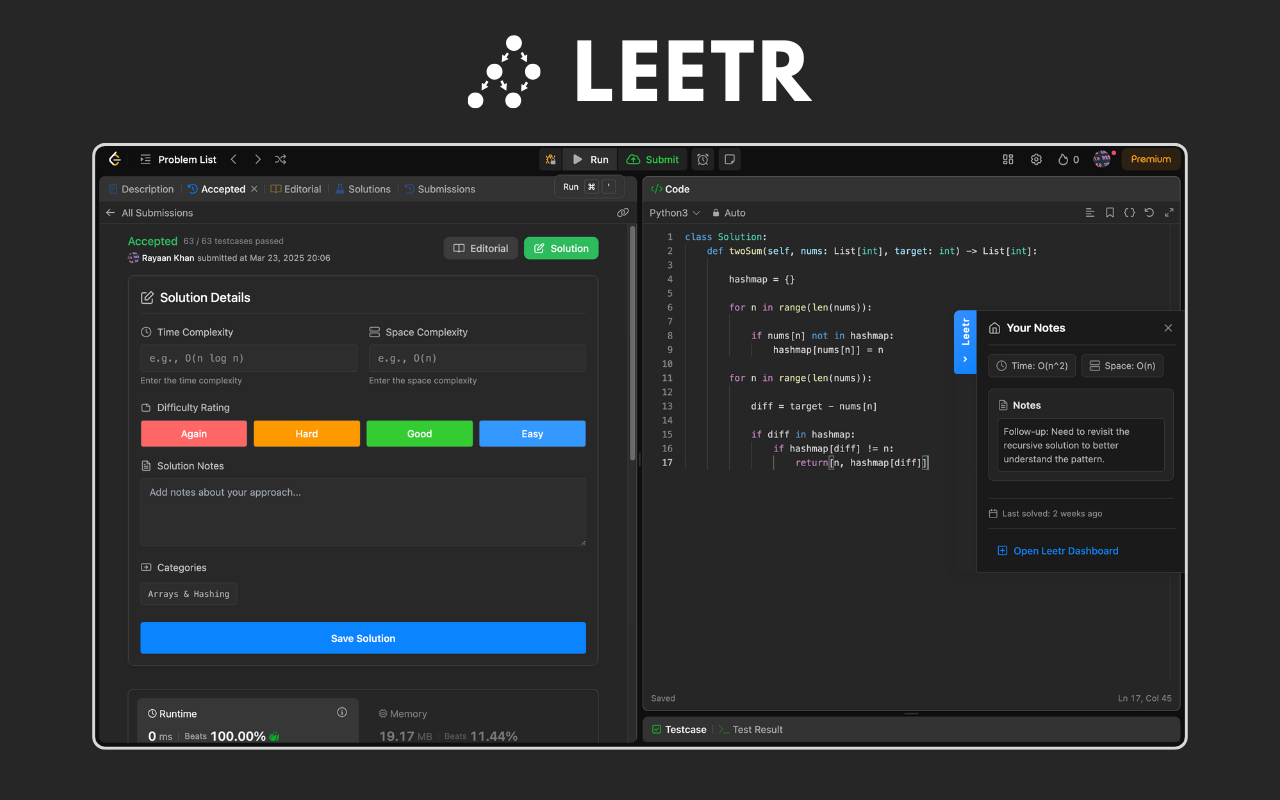Click the Premium button

(x=1151, y=159)
